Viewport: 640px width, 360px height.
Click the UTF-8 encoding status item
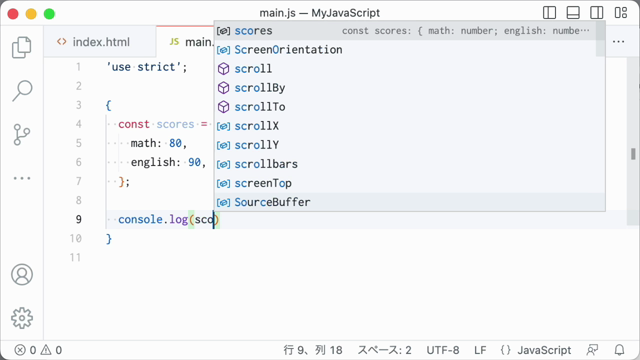(x=443, y=350)
